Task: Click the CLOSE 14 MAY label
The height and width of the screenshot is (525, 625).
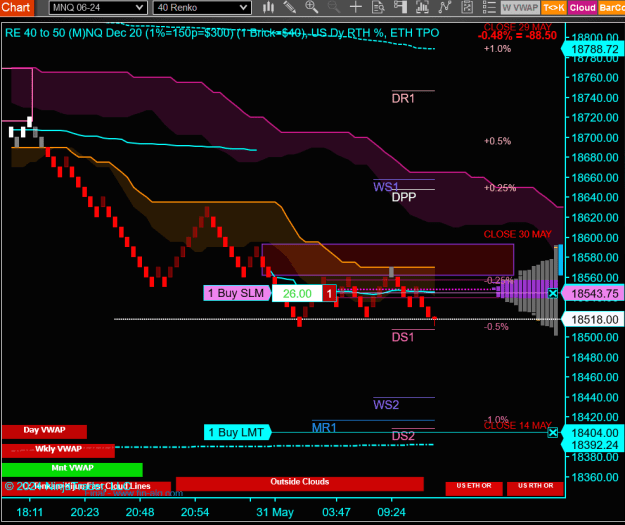Action: (x=517, y=426)
